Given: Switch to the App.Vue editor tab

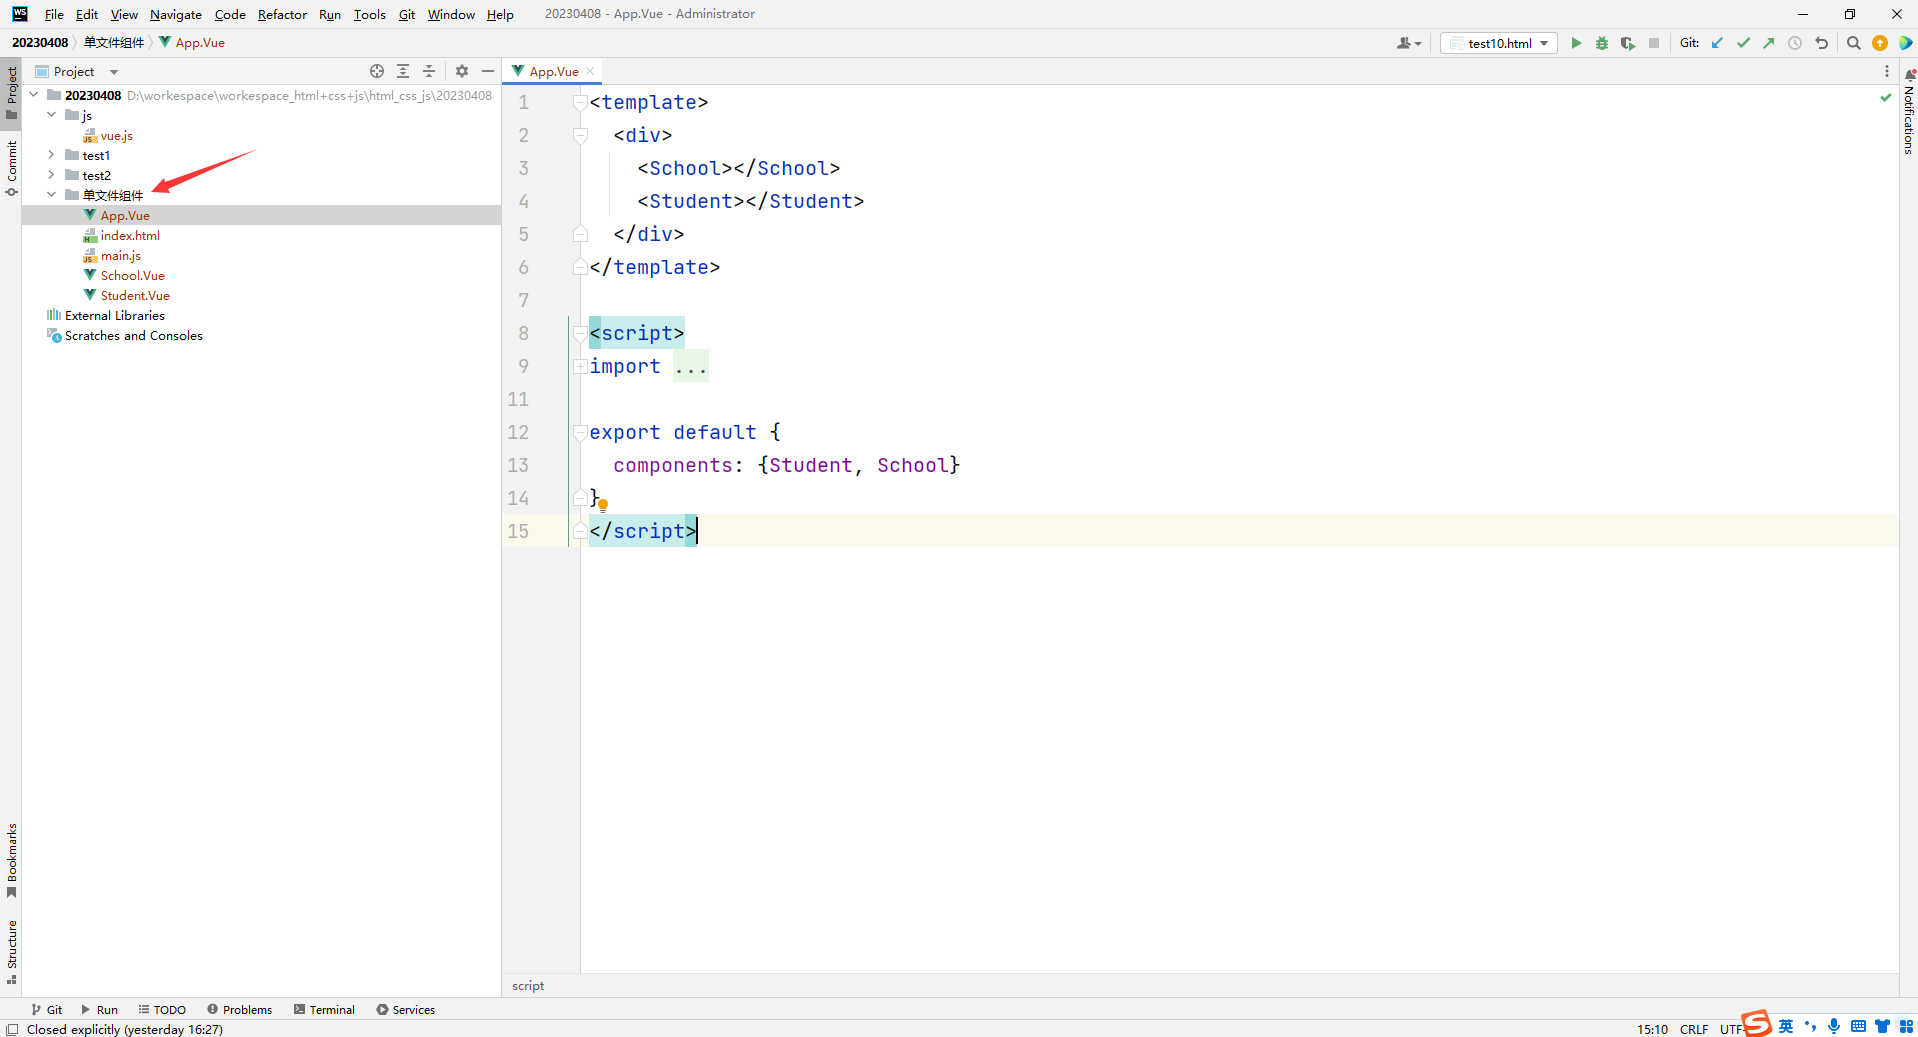Looking at the screenshot, I should (553, 71).
